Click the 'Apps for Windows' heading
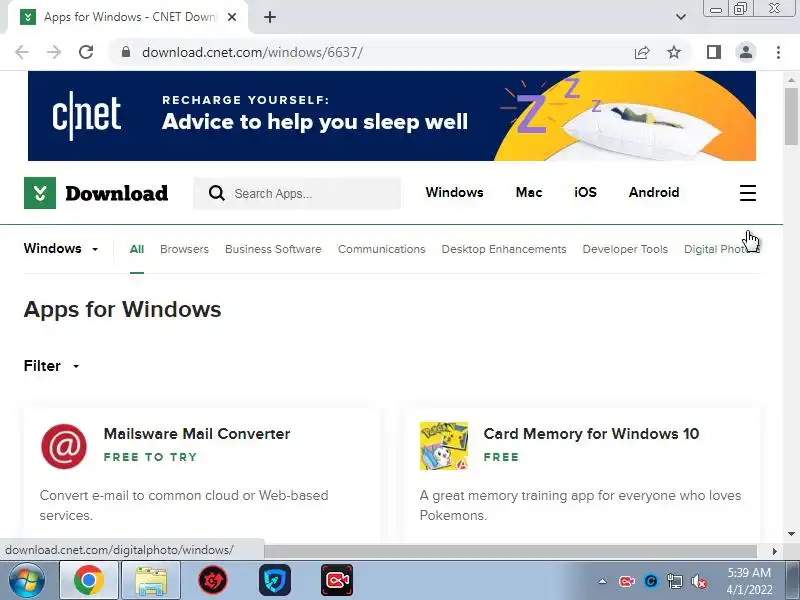 point(122,309)
